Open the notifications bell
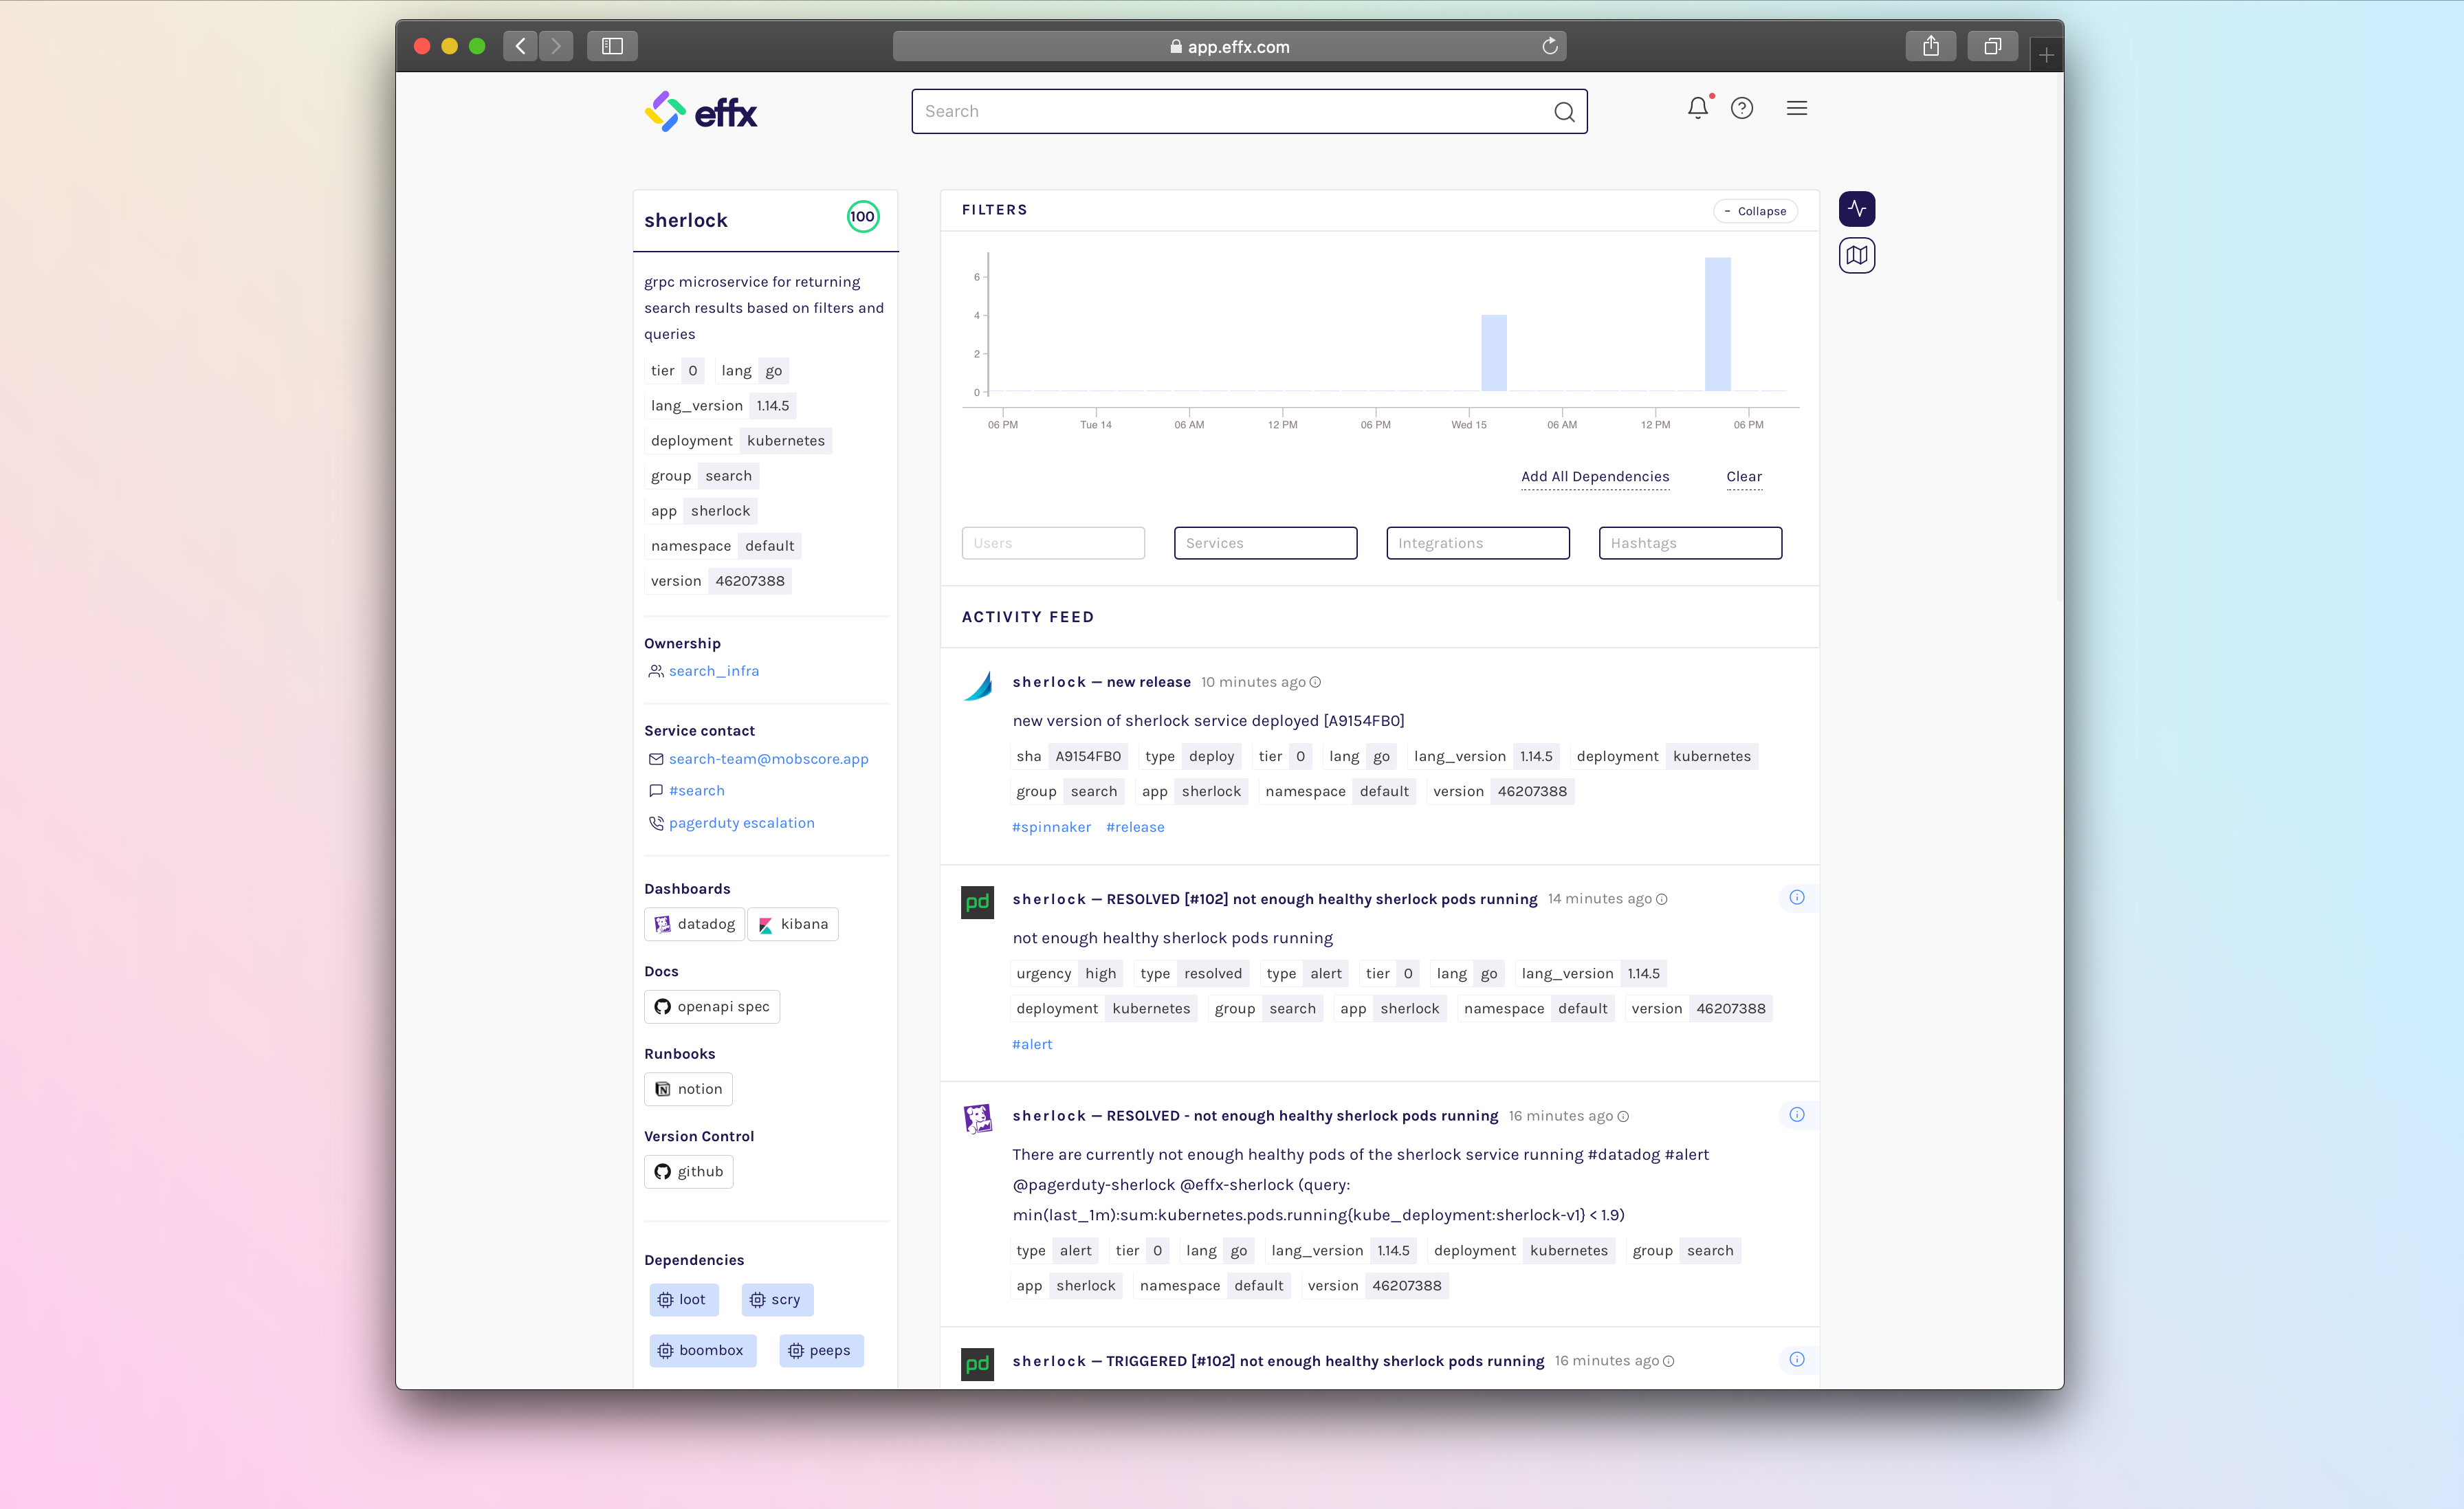Image resolution: width=2464 pixels, height=1509 pixels. click(1698, 108)
